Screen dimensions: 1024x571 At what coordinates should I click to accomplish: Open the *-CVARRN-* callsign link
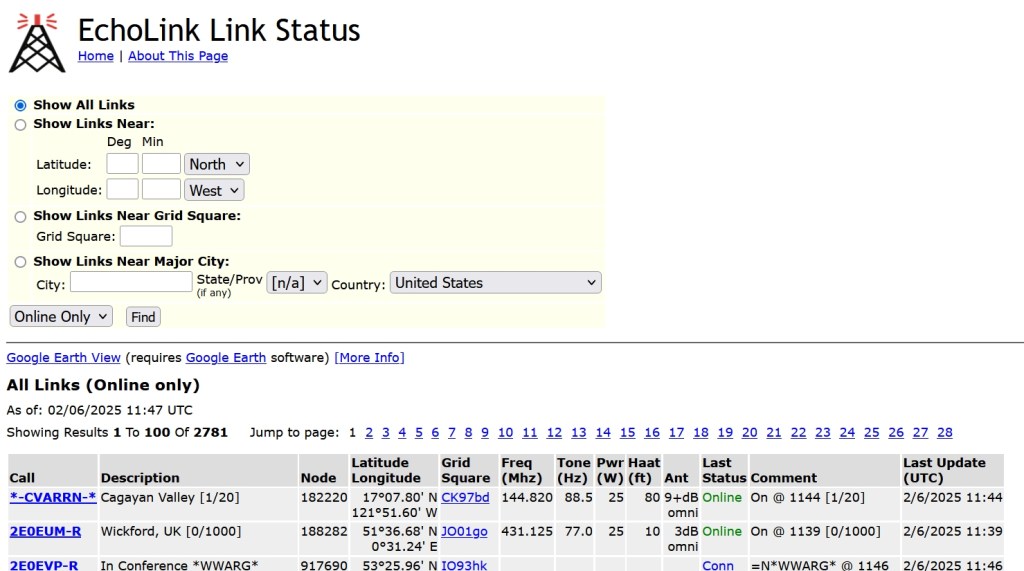pos(53,497)
